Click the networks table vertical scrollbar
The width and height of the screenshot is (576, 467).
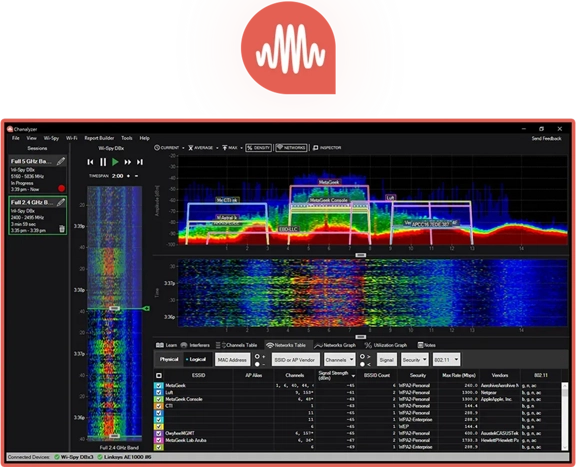(565, 416)
